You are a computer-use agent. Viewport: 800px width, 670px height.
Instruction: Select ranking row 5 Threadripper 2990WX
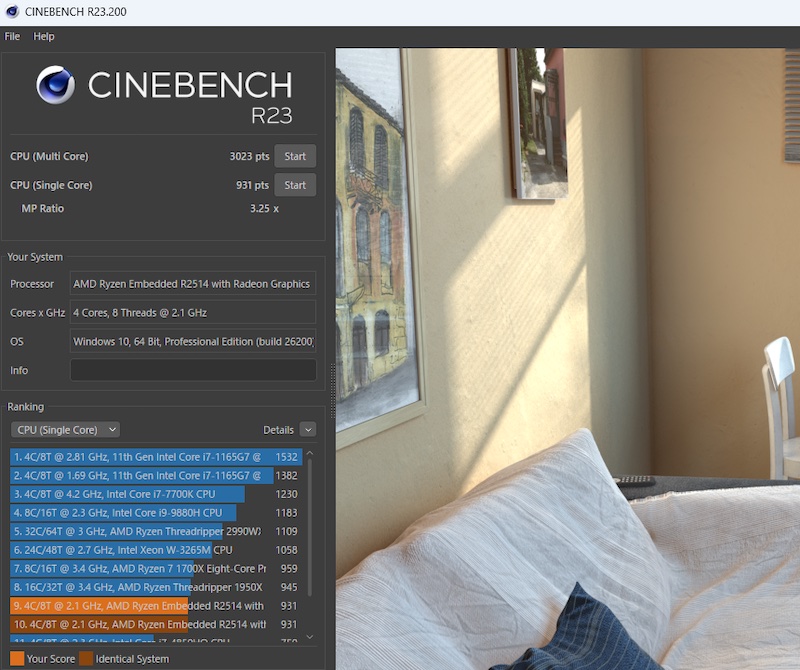point(155,531)
